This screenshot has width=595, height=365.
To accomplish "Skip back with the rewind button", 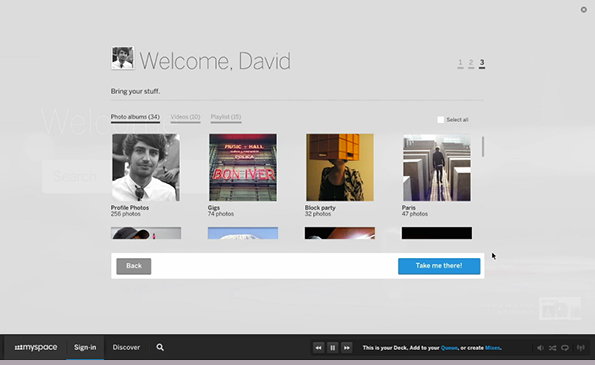I will click(318, 348).
